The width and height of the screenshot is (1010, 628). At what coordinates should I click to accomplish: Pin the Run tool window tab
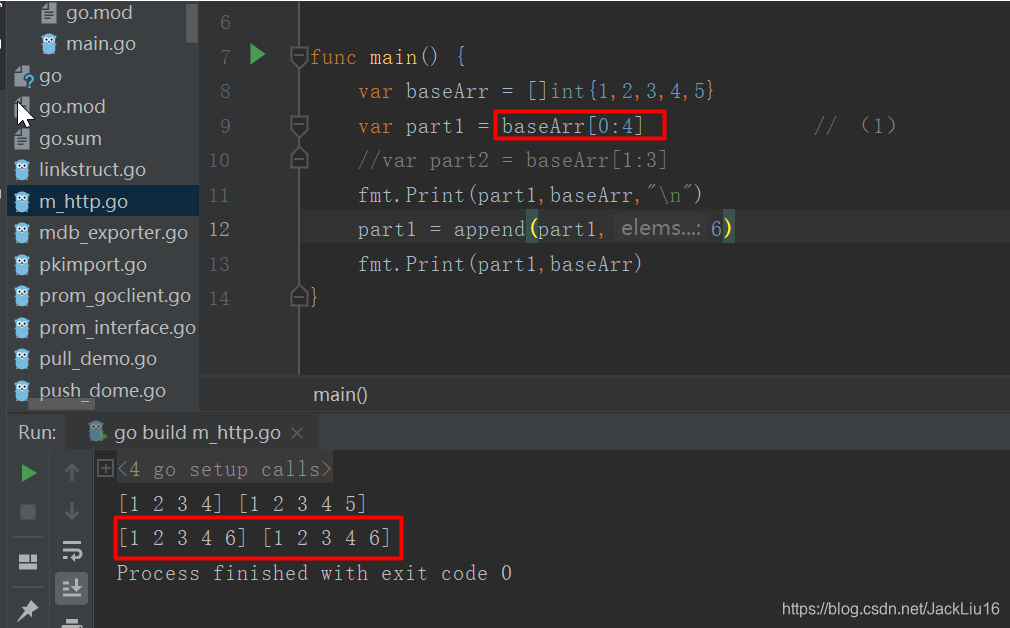coord(27,608)
